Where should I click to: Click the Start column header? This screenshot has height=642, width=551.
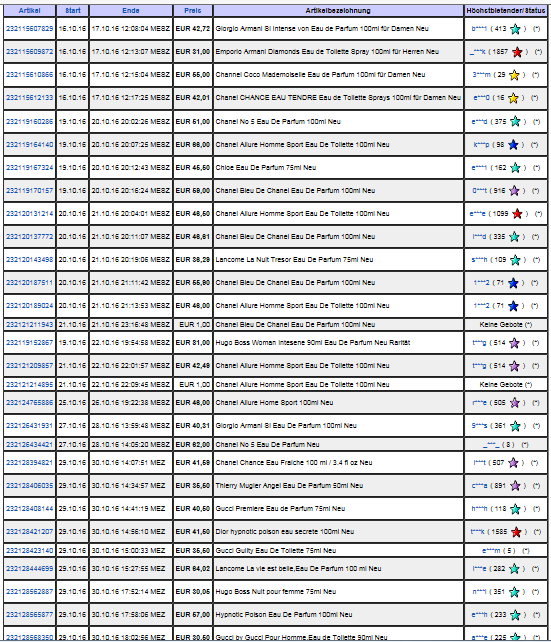(72, 11)
